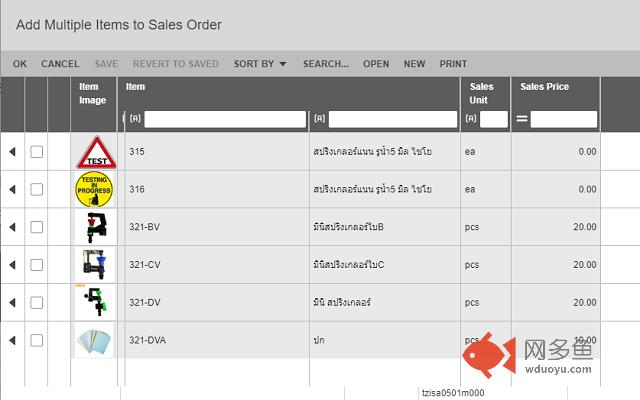Select Print from the toolbar
640x400 pixels.
point(453,64)
